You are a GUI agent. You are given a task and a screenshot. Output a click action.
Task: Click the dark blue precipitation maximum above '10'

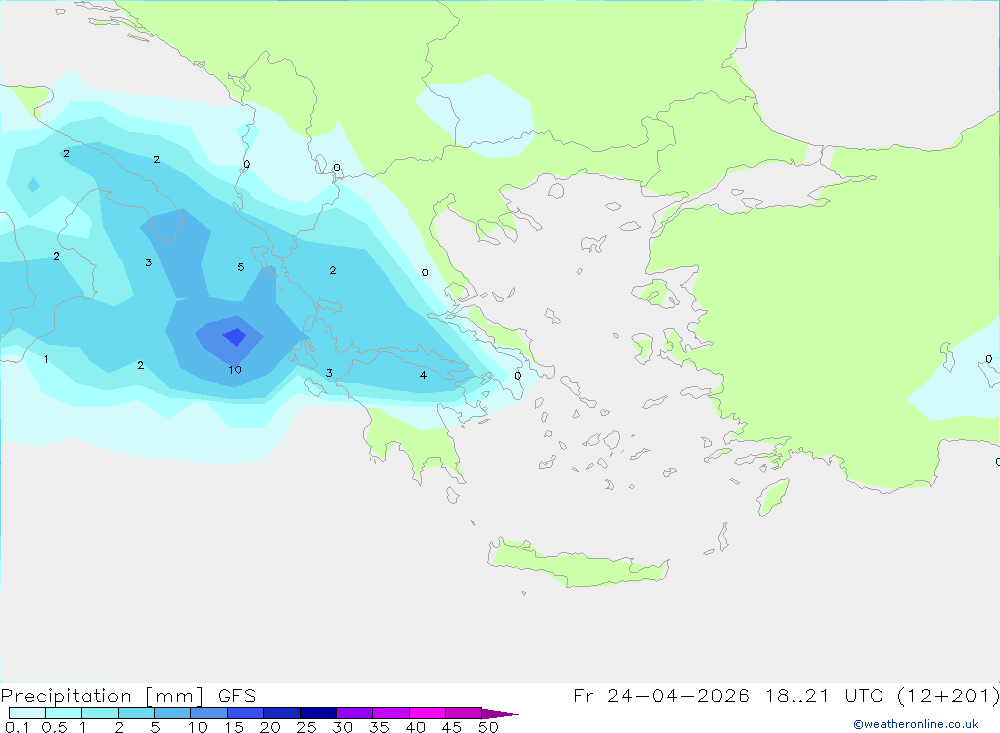(x=235, y=336)
